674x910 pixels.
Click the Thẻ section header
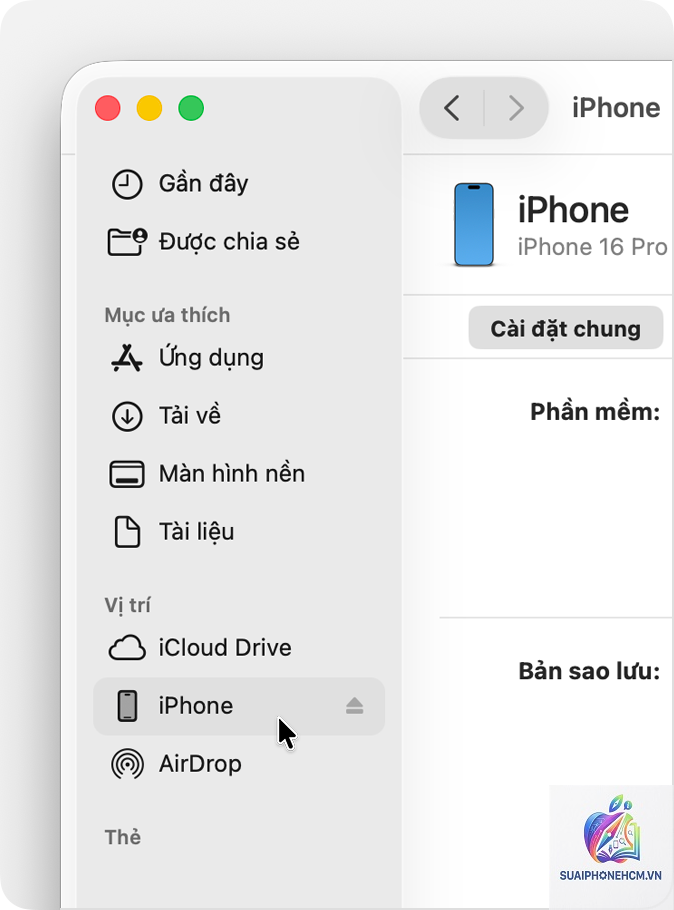point(122,837)
